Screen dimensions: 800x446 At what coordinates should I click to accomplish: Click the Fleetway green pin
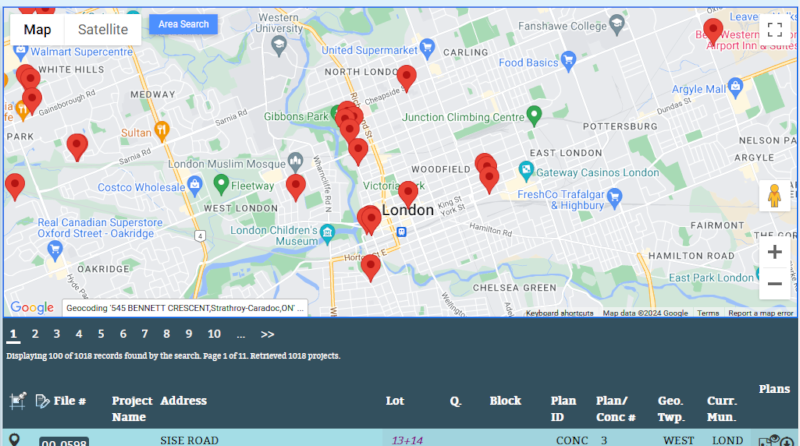point(220,185)
